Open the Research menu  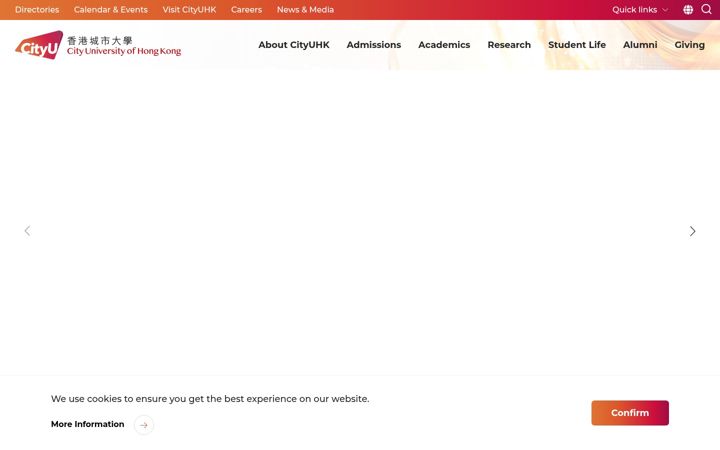click(509, 45)
